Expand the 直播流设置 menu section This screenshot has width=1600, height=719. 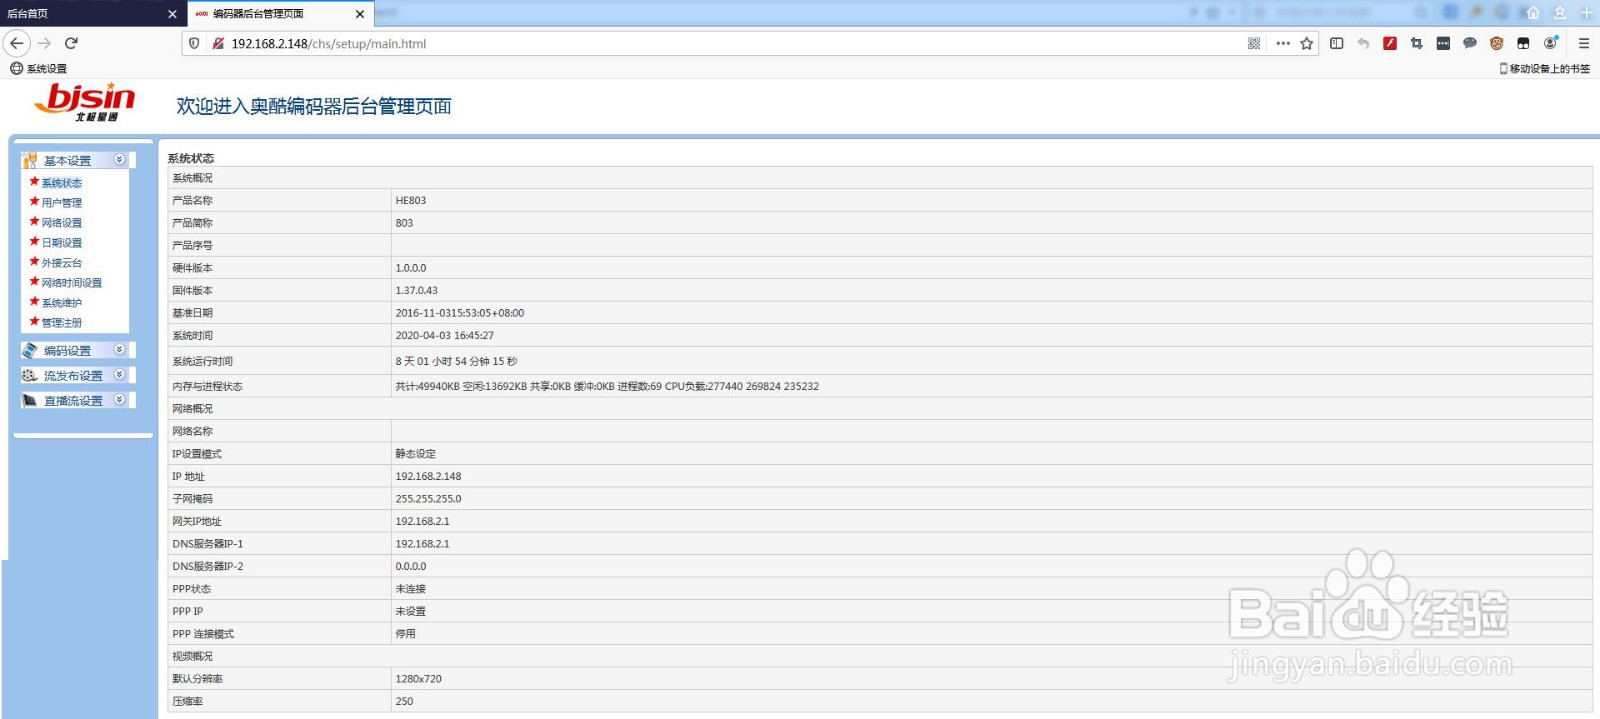pyautogui.click(x=119, y=400)
